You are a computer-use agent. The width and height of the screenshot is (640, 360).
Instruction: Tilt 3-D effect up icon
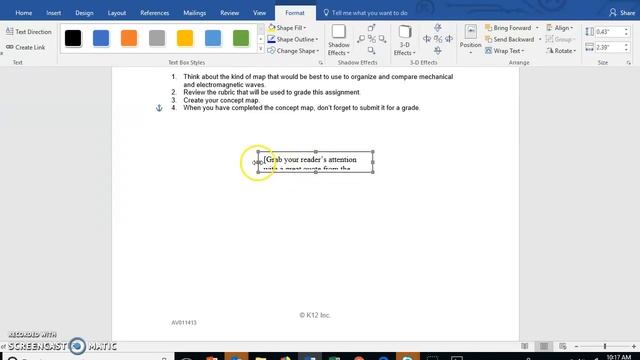[438, 28]
